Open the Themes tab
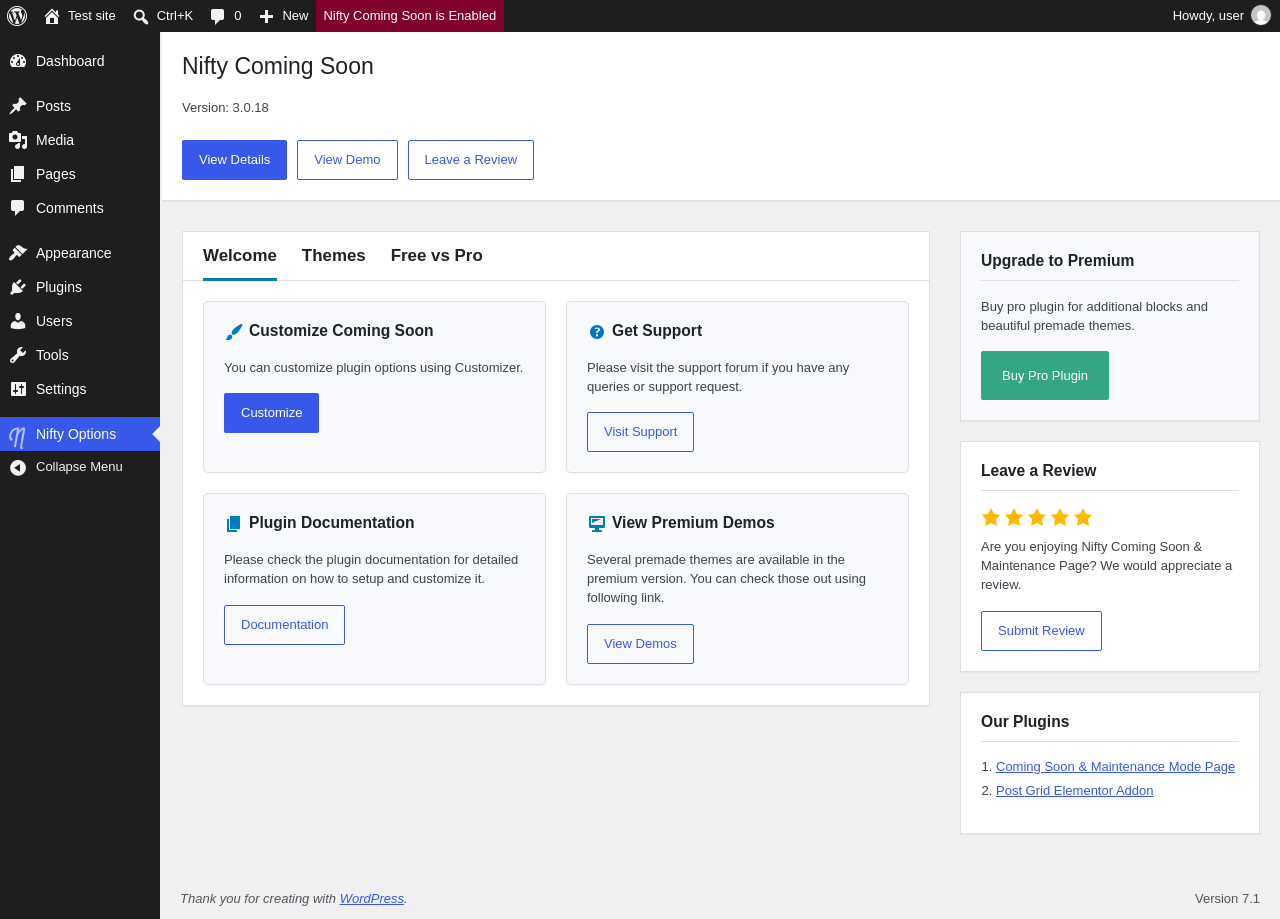Screen dimensions: 1280x919 (334, 256)
